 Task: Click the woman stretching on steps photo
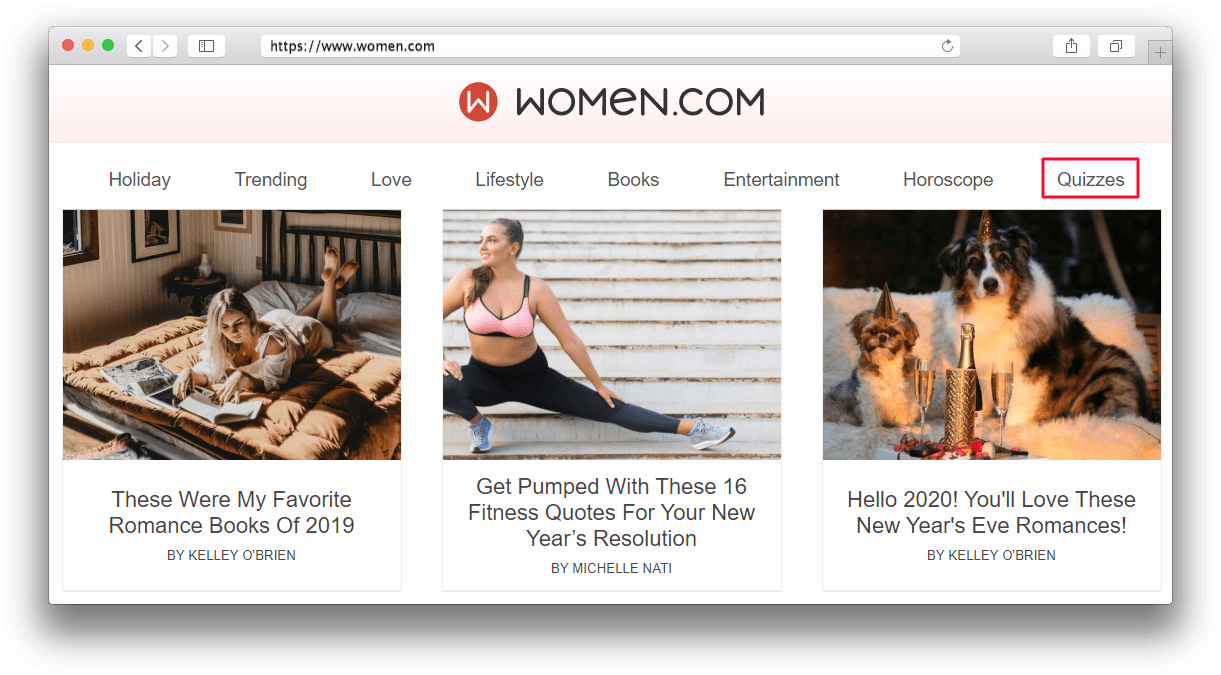[x=612, y=335]
